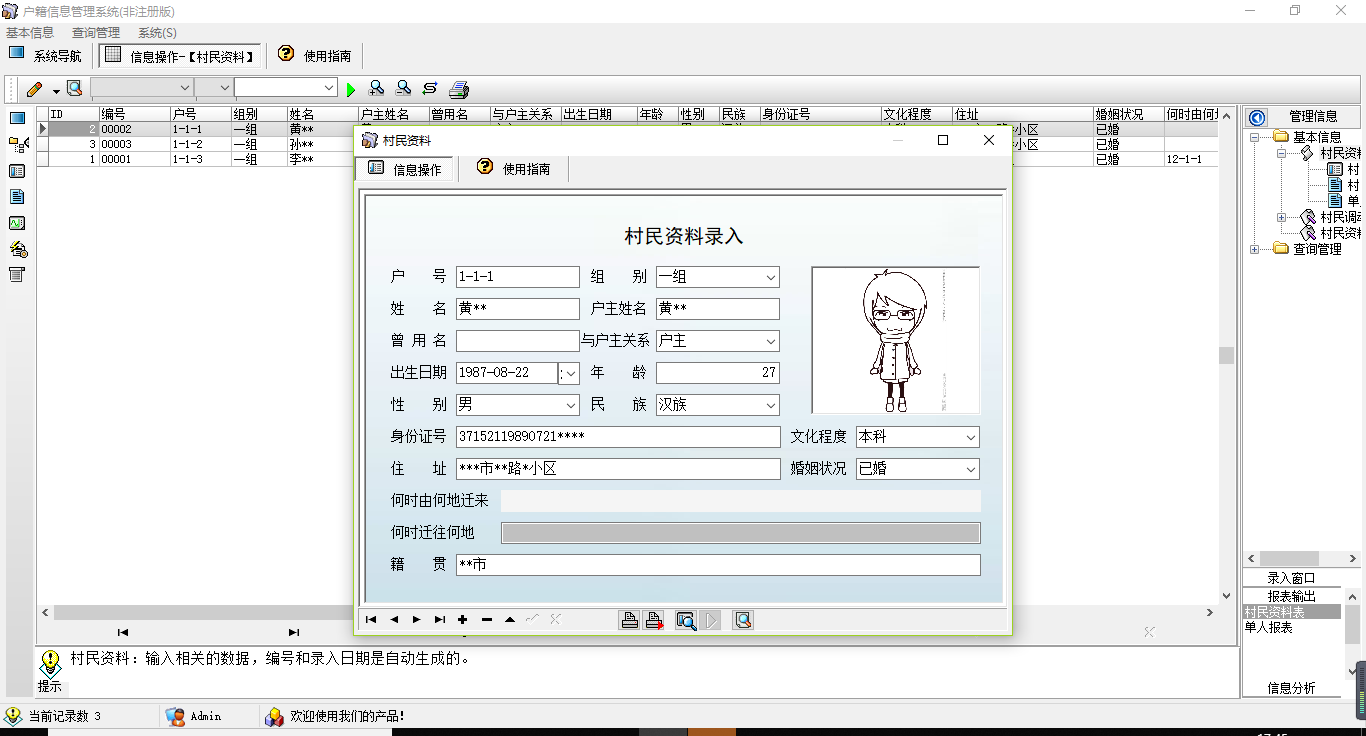Click the magnifier document preview icon beside pencil
Viewport: 1366px width, 736px height.
point(74,88)
